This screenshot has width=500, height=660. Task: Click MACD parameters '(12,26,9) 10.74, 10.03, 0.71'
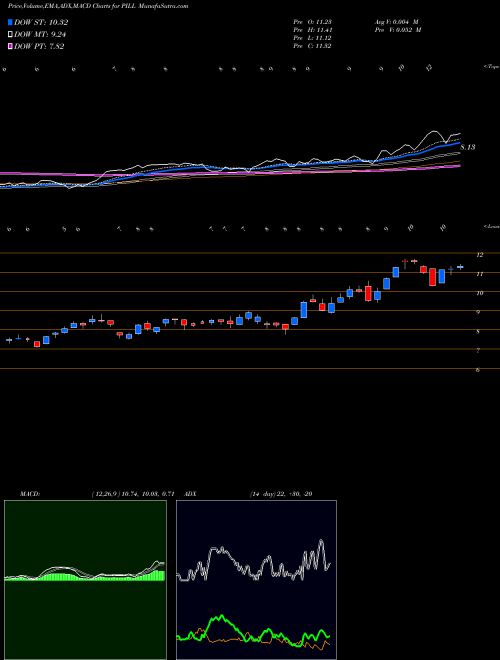(x=133, y=494)
